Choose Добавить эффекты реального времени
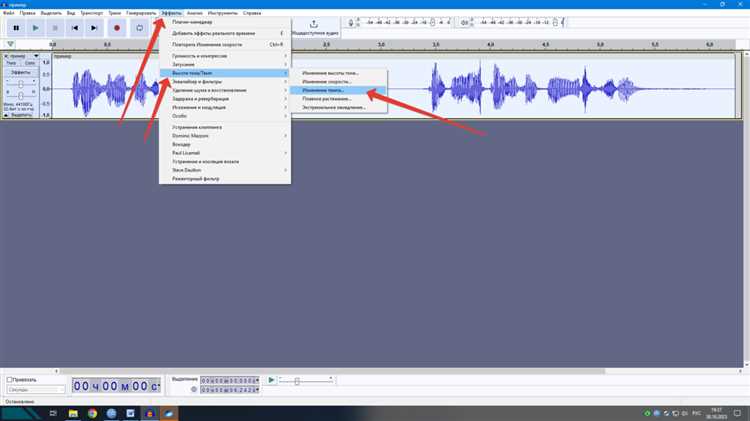 [x=225, y=33]
